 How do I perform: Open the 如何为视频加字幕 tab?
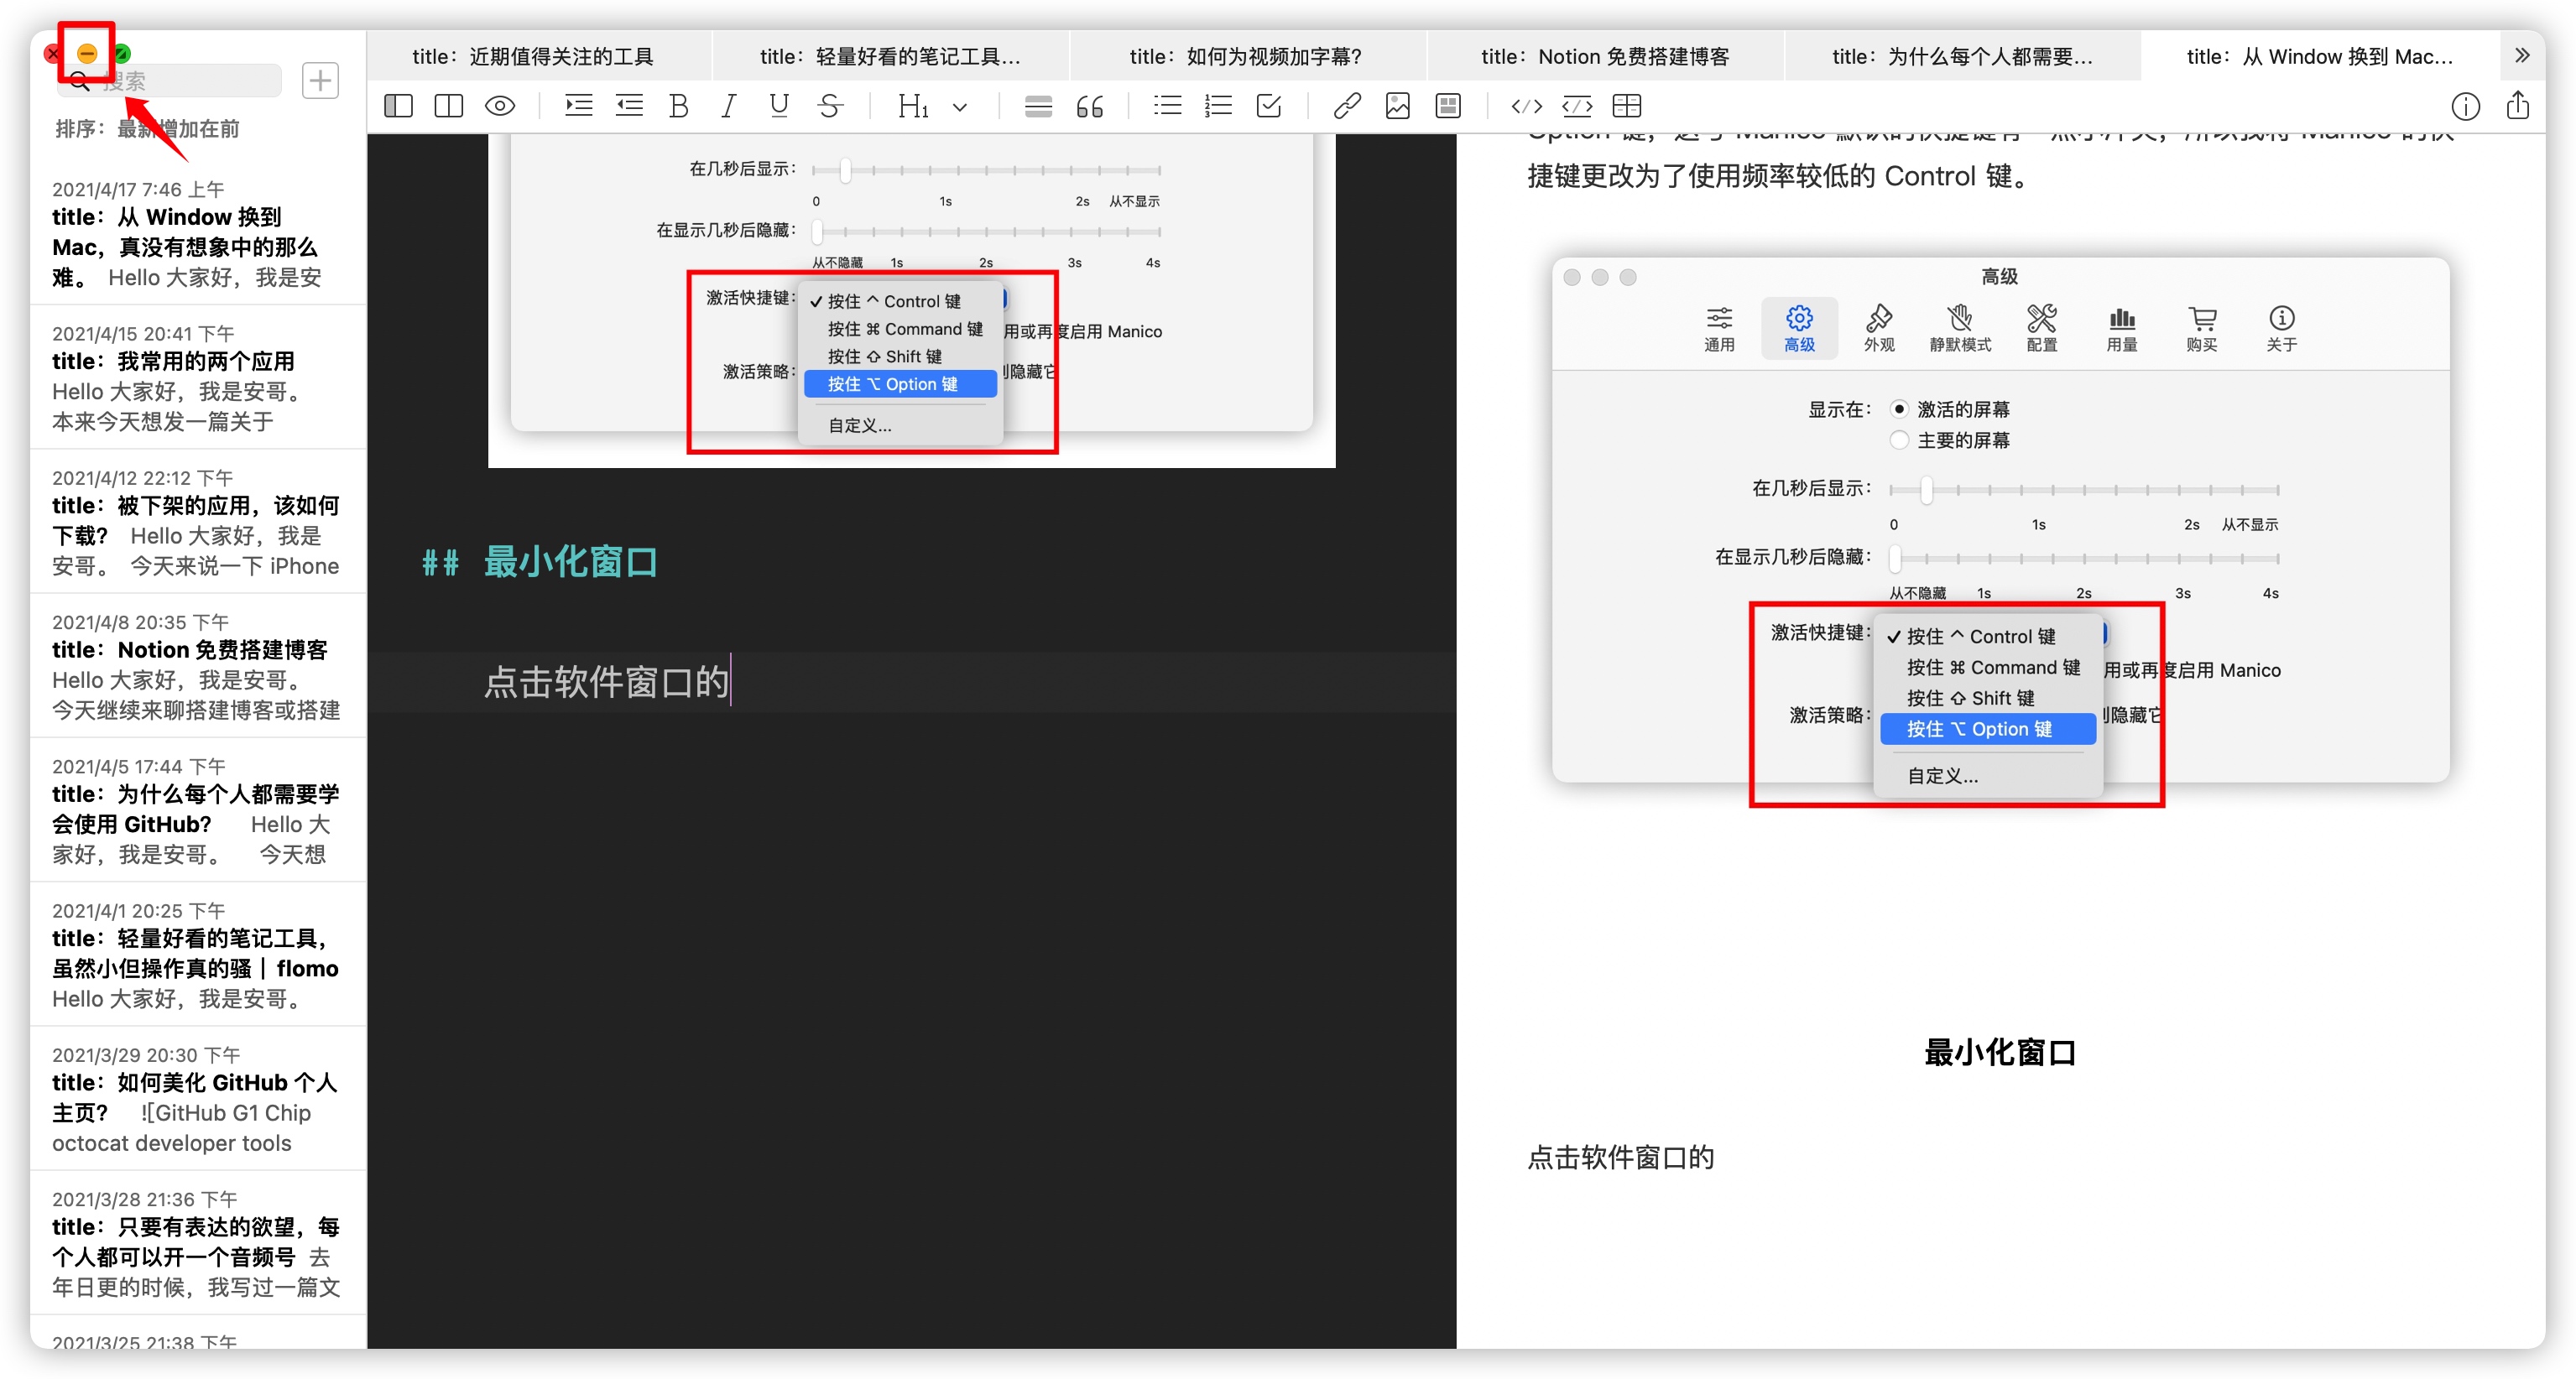(x=1245, y=56)
